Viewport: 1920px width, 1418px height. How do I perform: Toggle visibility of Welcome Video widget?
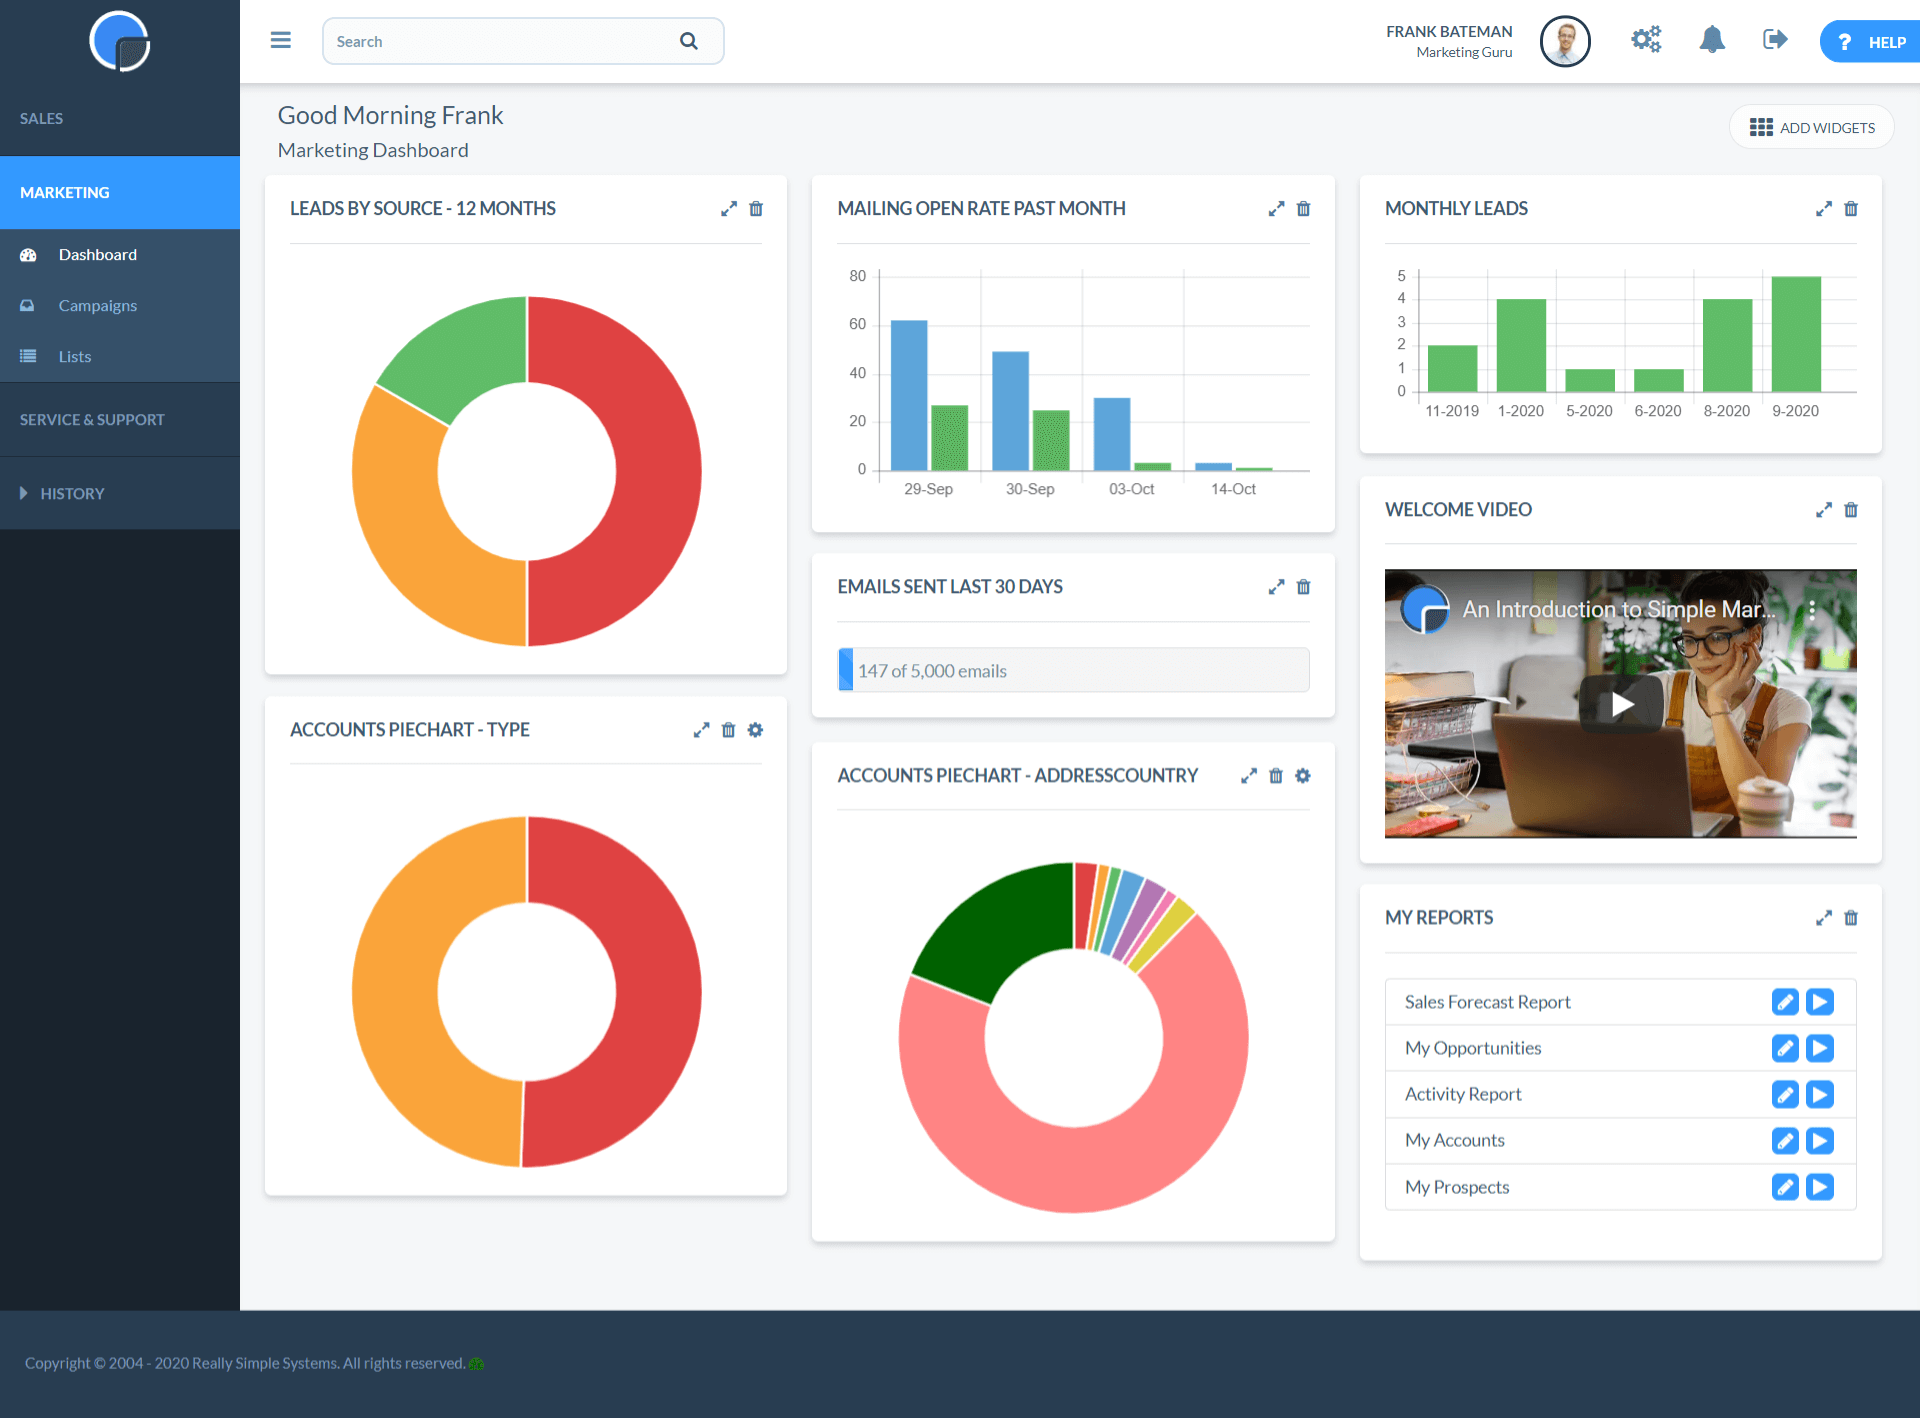click(x=1825, y=508)
